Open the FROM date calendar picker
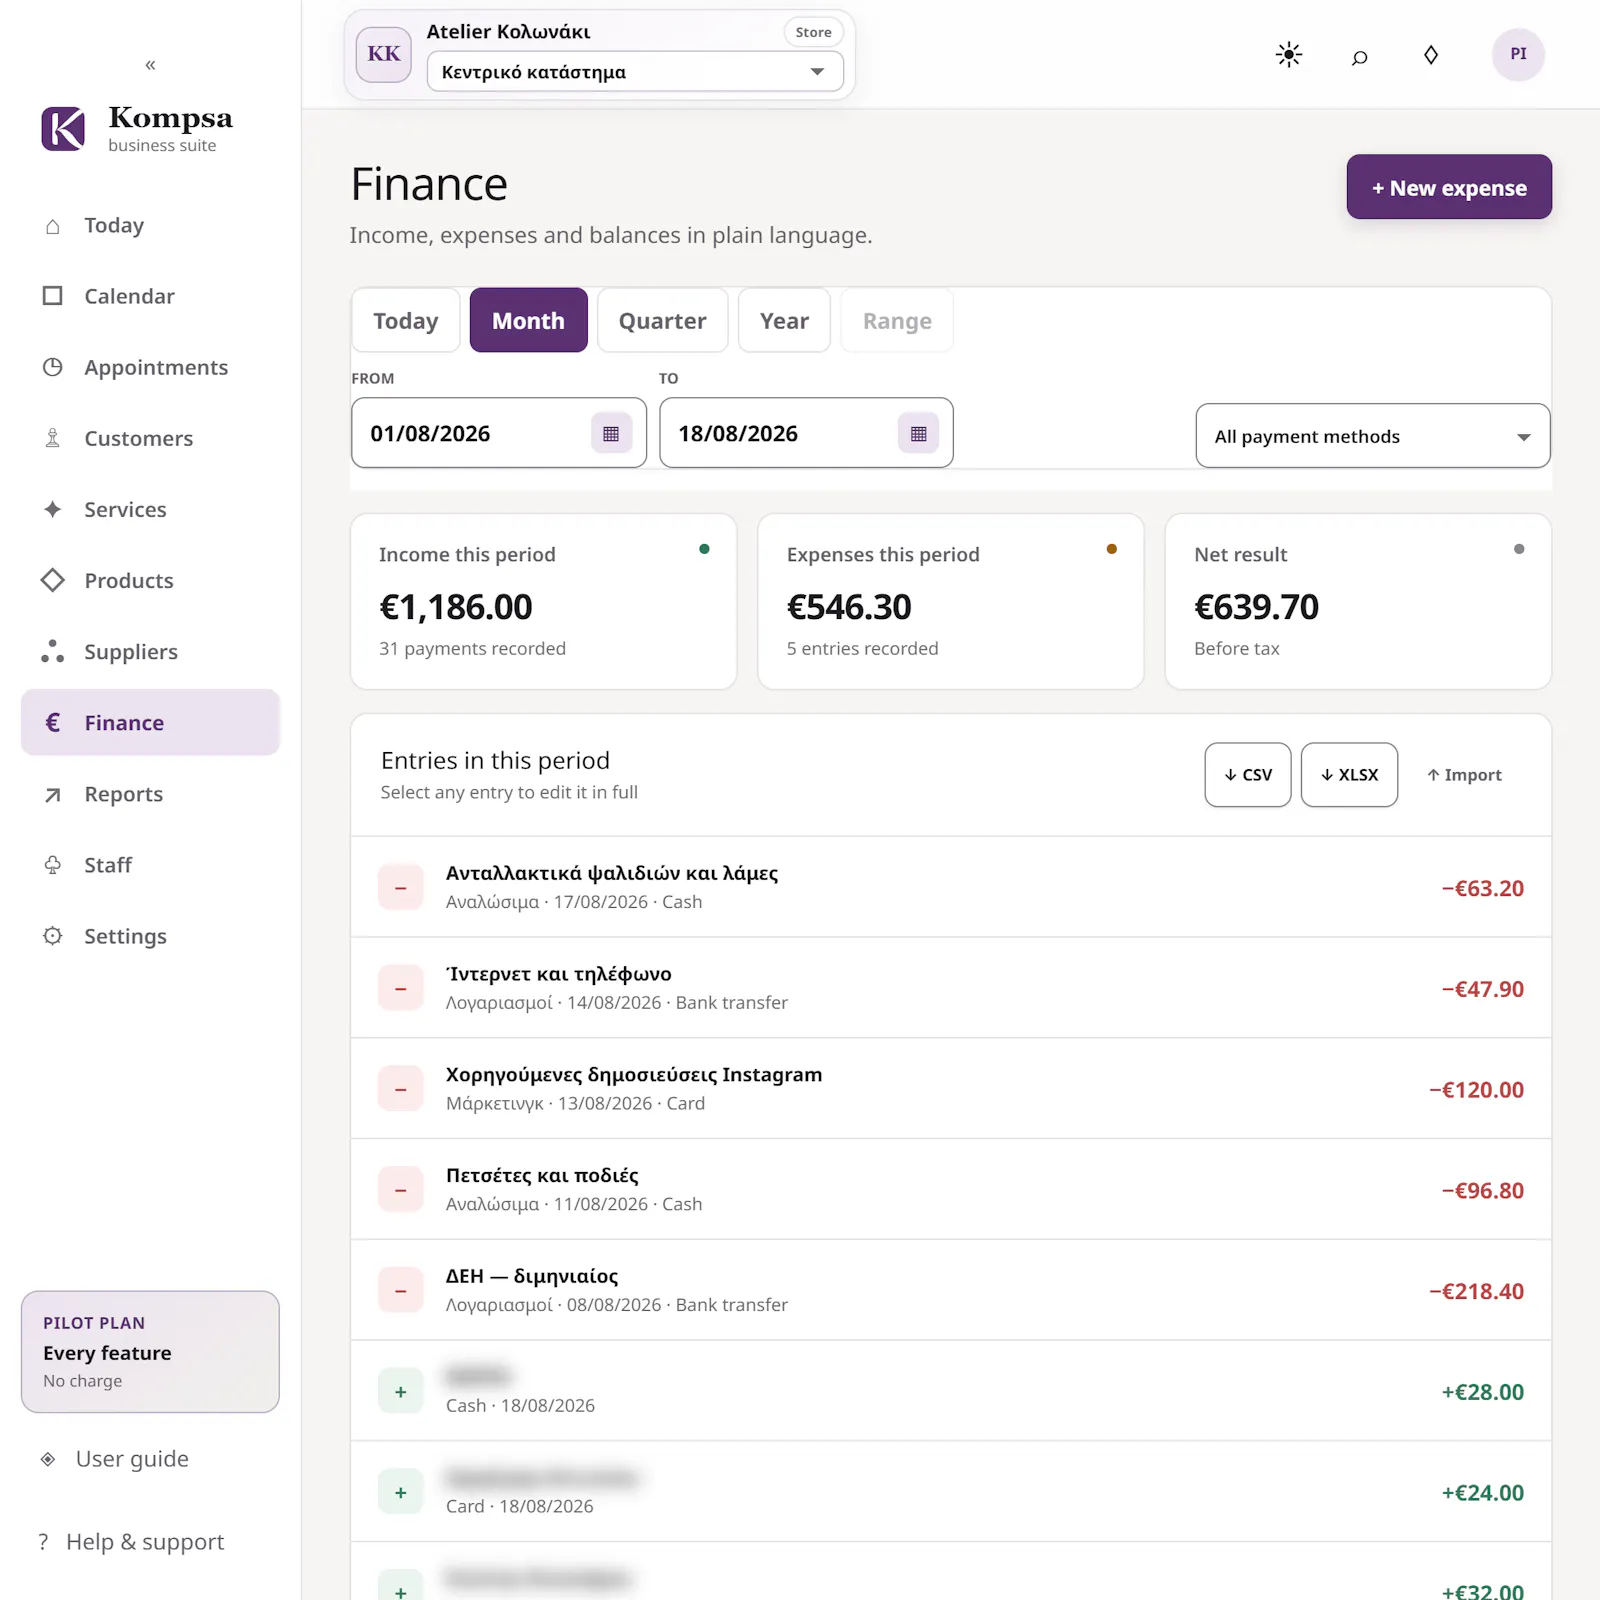 (x=611, y=433)
